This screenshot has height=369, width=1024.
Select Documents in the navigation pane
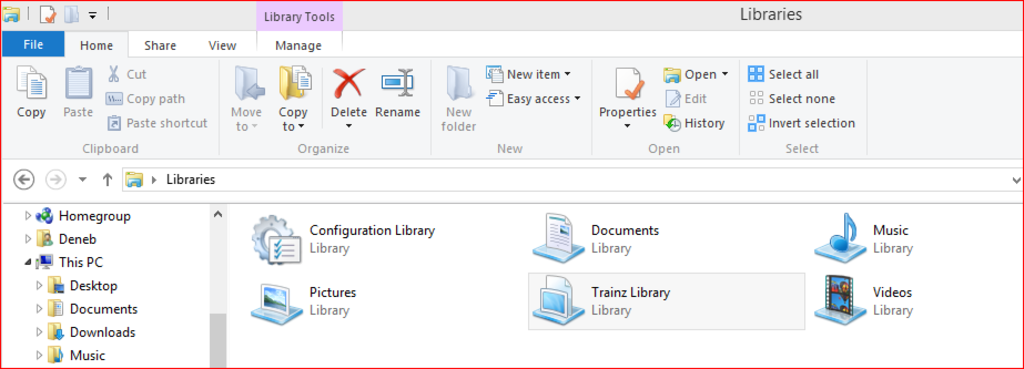104,308
